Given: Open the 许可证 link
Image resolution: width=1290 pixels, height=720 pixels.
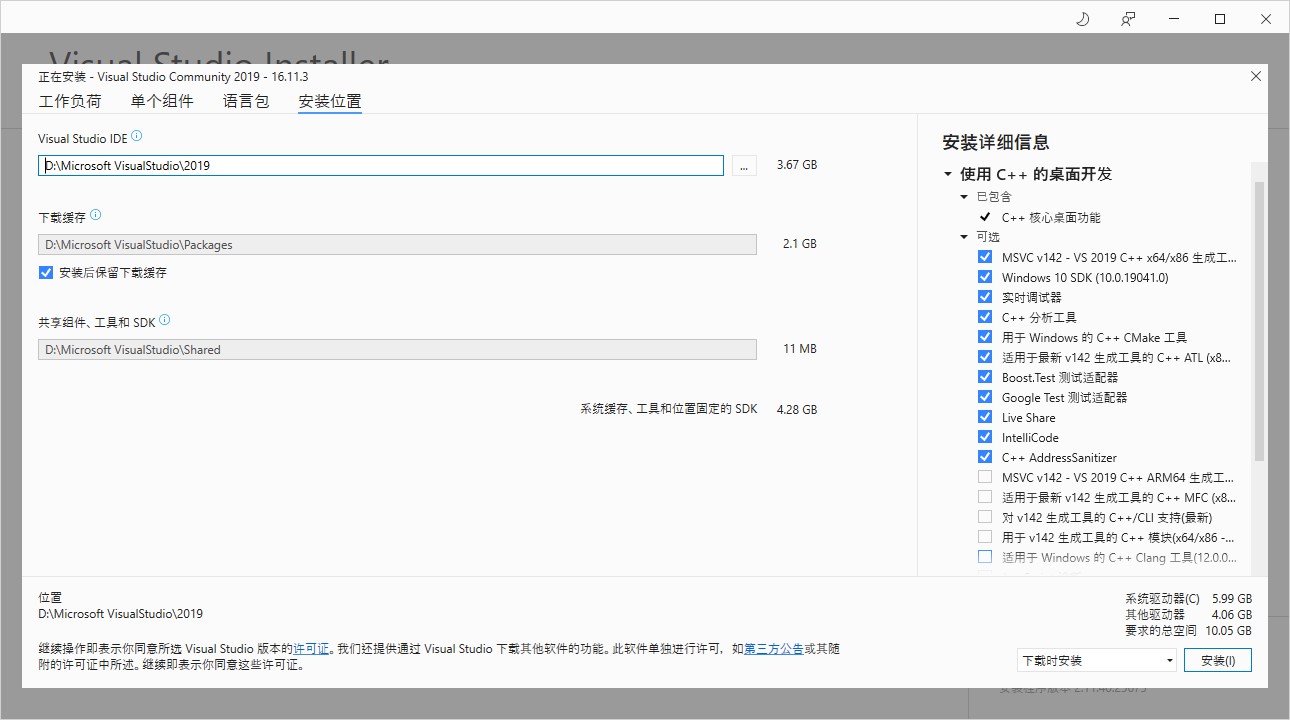Looking at the screenshot, I should pos(311,649).
